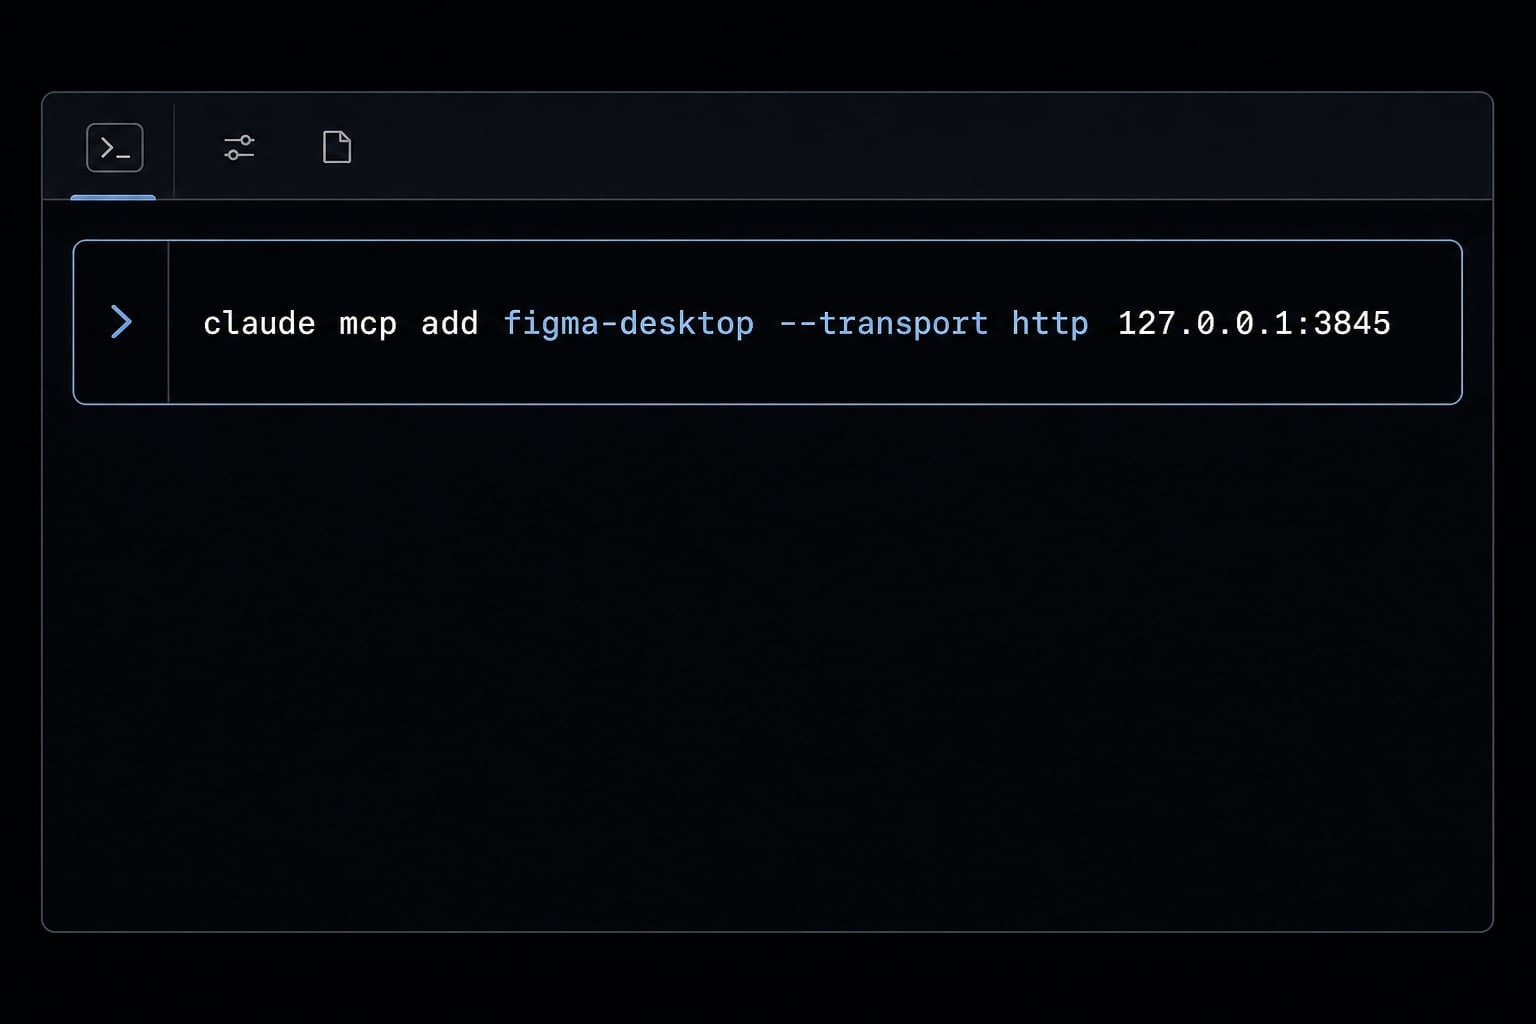Click the word "mcp" in the command
Image resolution: width=1536 pixels, height=1024 pixels.
[x=368, y=325]
